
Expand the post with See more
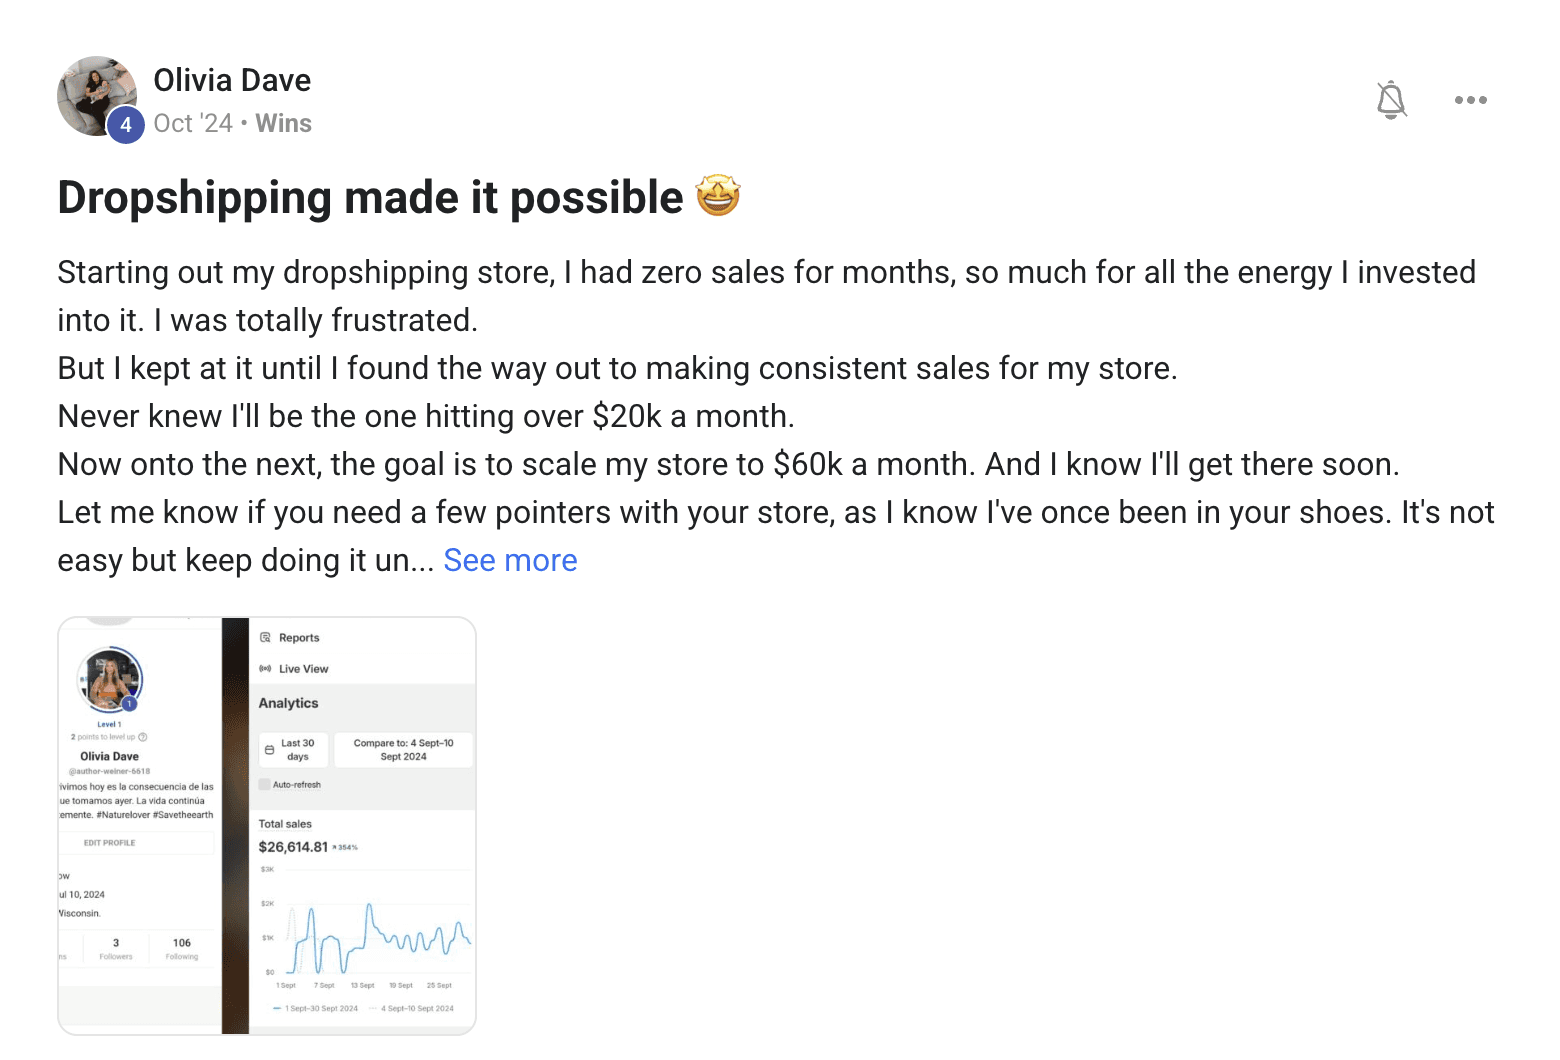pos(510,561)
